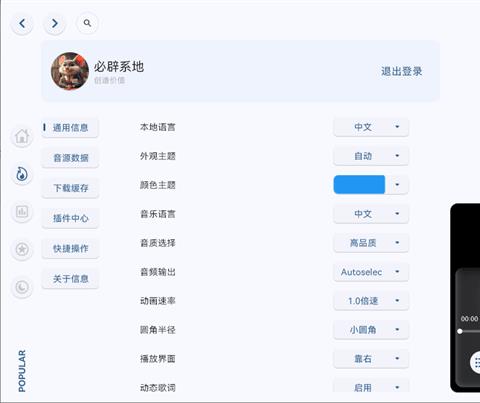
Task: Open the 音乐语言 dropdown
Action: click(x=371, y=214)
